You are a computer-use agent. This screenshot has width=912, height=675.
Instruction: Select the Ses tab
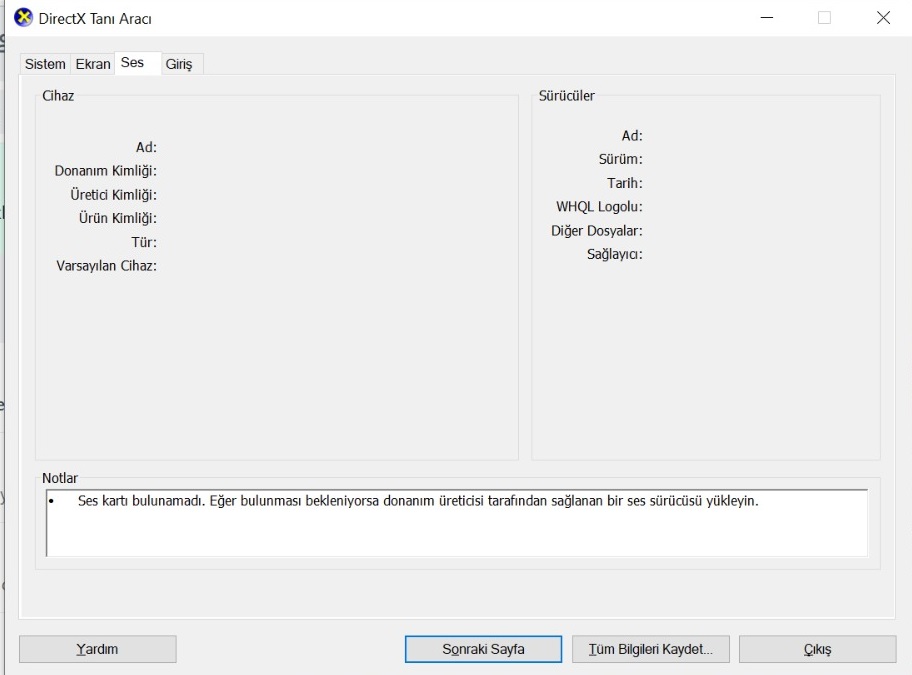coord(137,63)
